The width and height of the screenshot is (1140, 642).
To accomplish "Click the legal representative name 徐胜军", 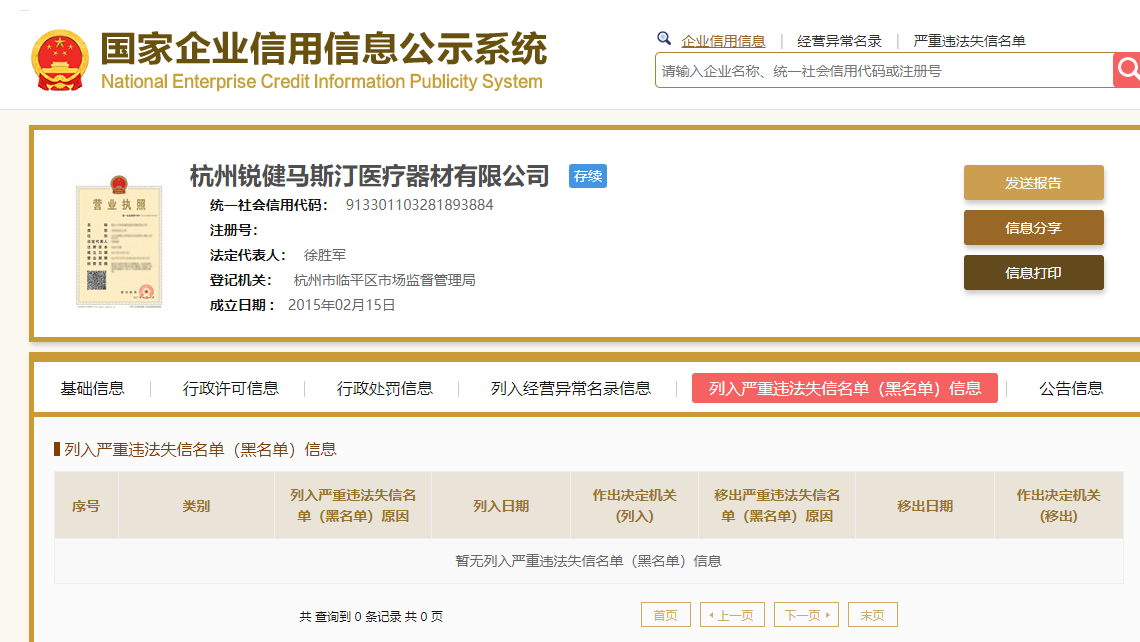I will (x=324, y=255).
